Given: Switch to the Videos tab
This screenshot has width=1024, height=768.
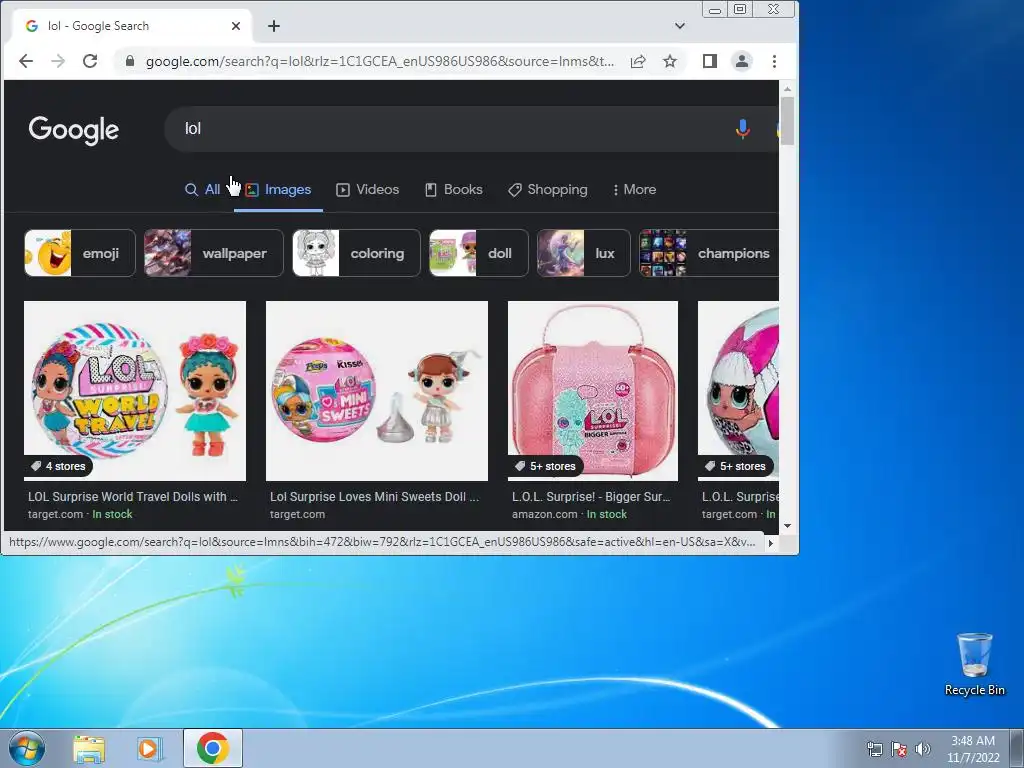Looking at the screenshot, I should click(x=367, y=189).
